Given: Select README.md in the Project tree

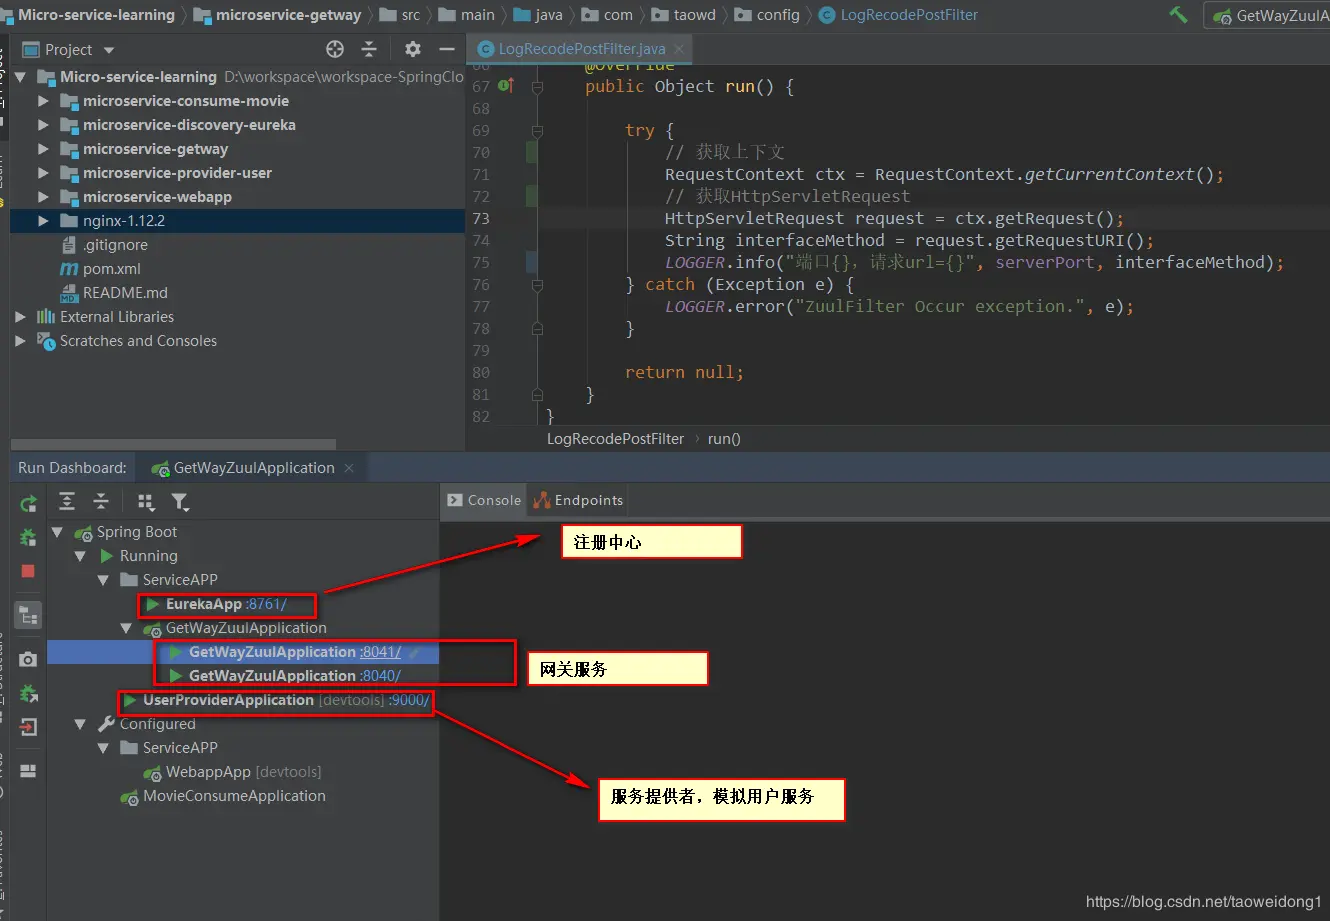Looking at the screenshot, I should pos(125,293).
